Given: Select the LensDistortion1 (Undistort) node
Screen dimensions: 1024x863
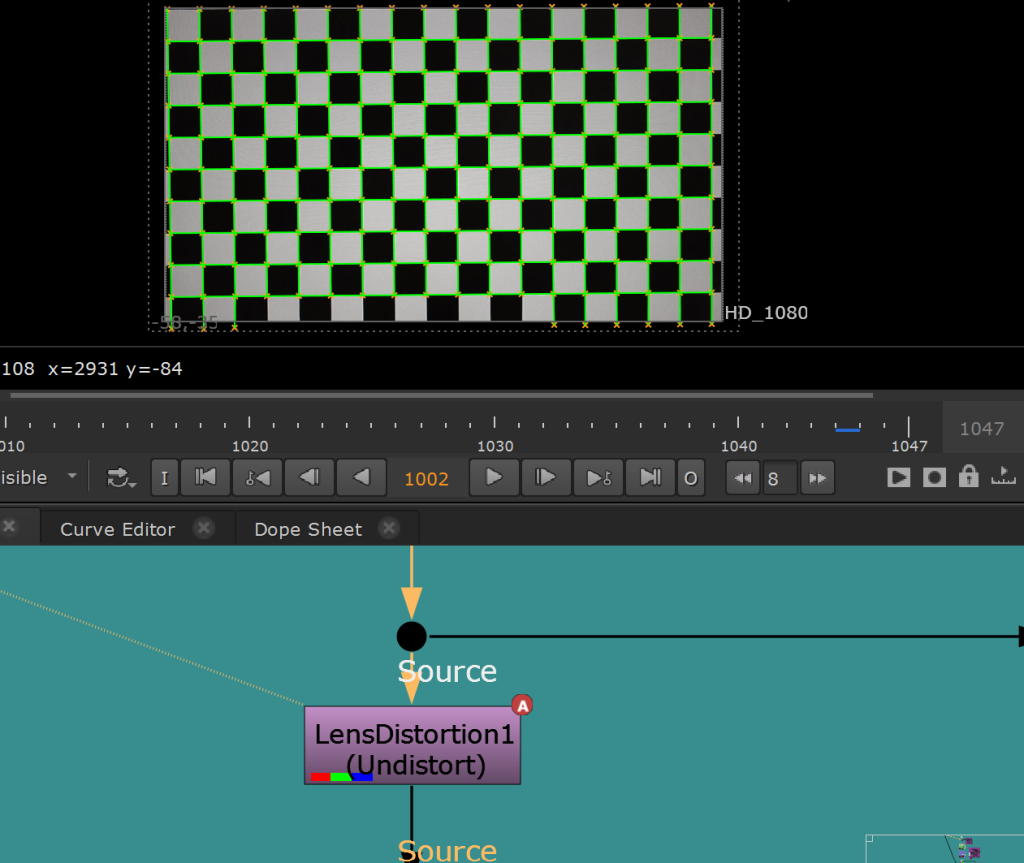Looking at the screenshot, I should (413, 745).
